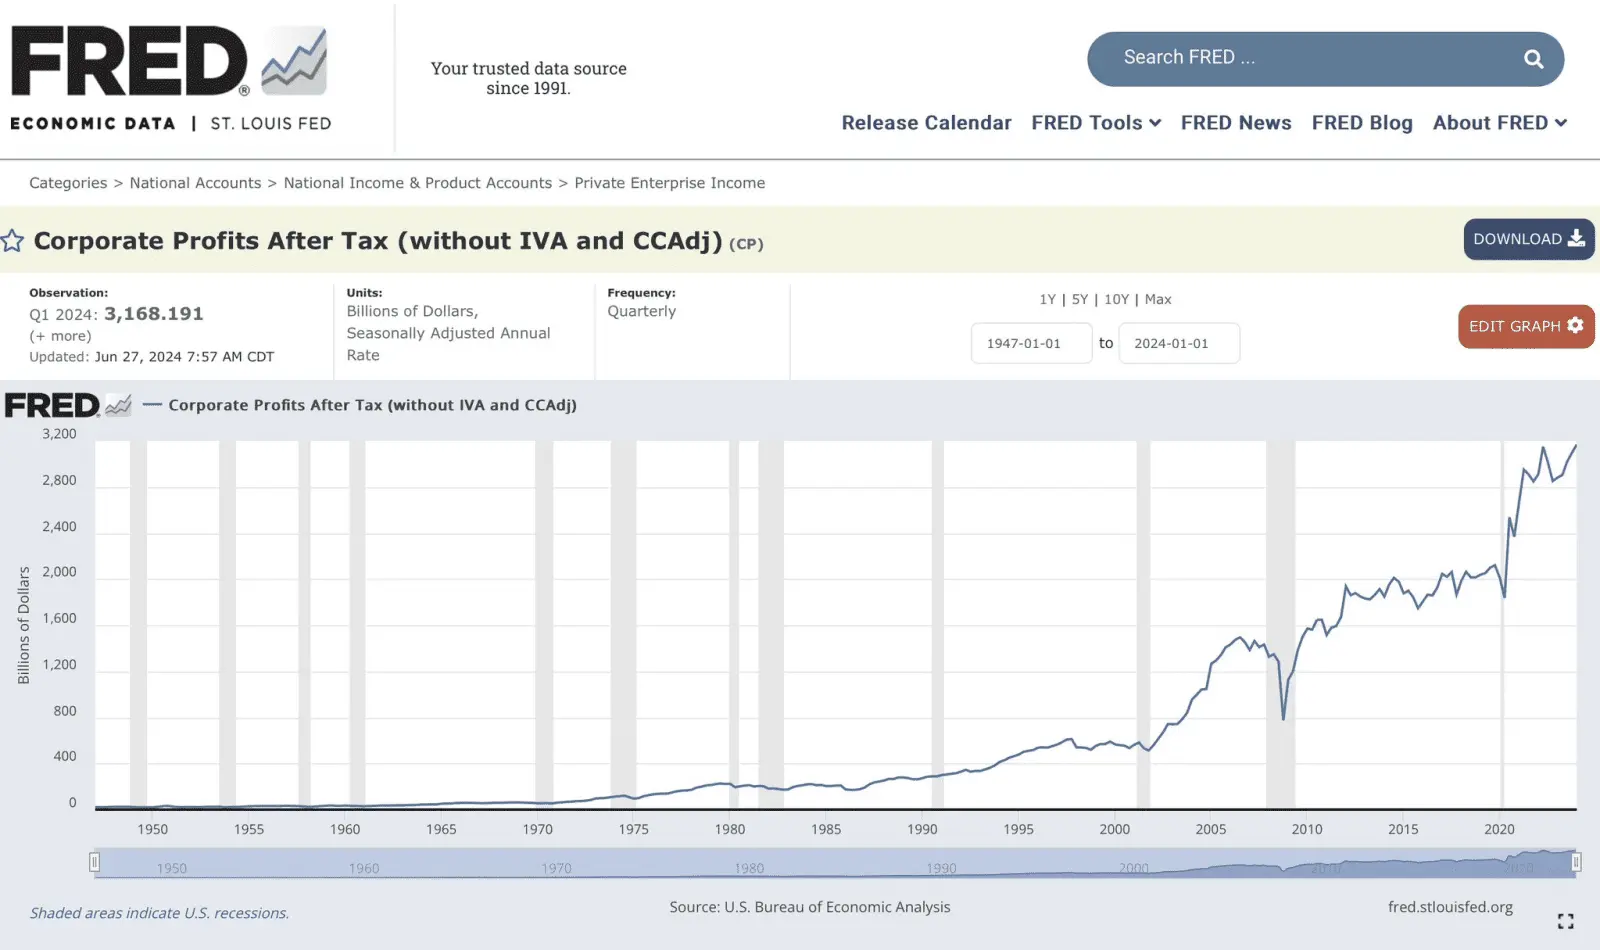Click the Download button
The width and height of the screenshot is (1600, 950).
(1528, 239)
